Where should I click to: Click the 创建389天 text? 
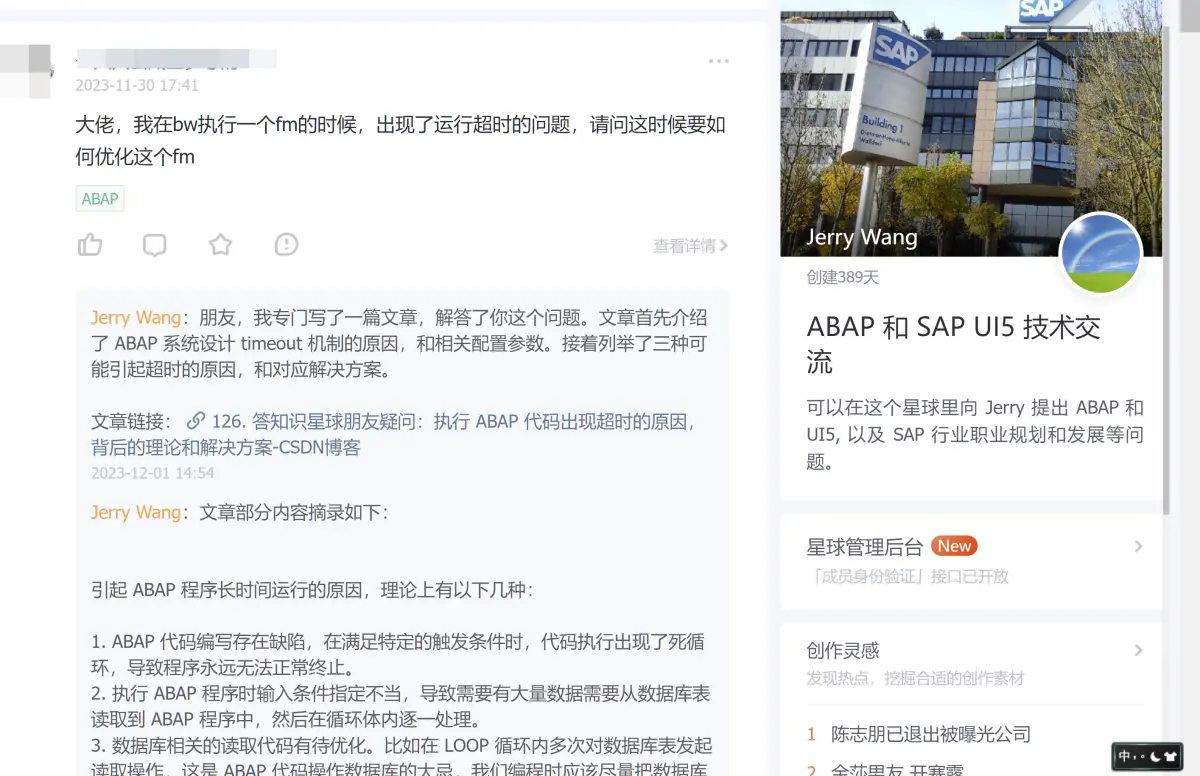coord(842,277)
